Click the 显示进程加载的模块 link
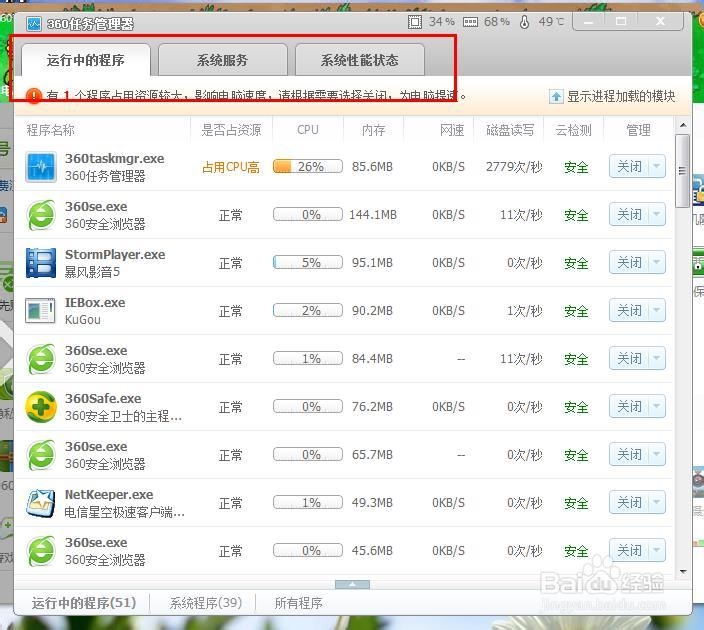The image size is (704, 630). pos(621,96)
